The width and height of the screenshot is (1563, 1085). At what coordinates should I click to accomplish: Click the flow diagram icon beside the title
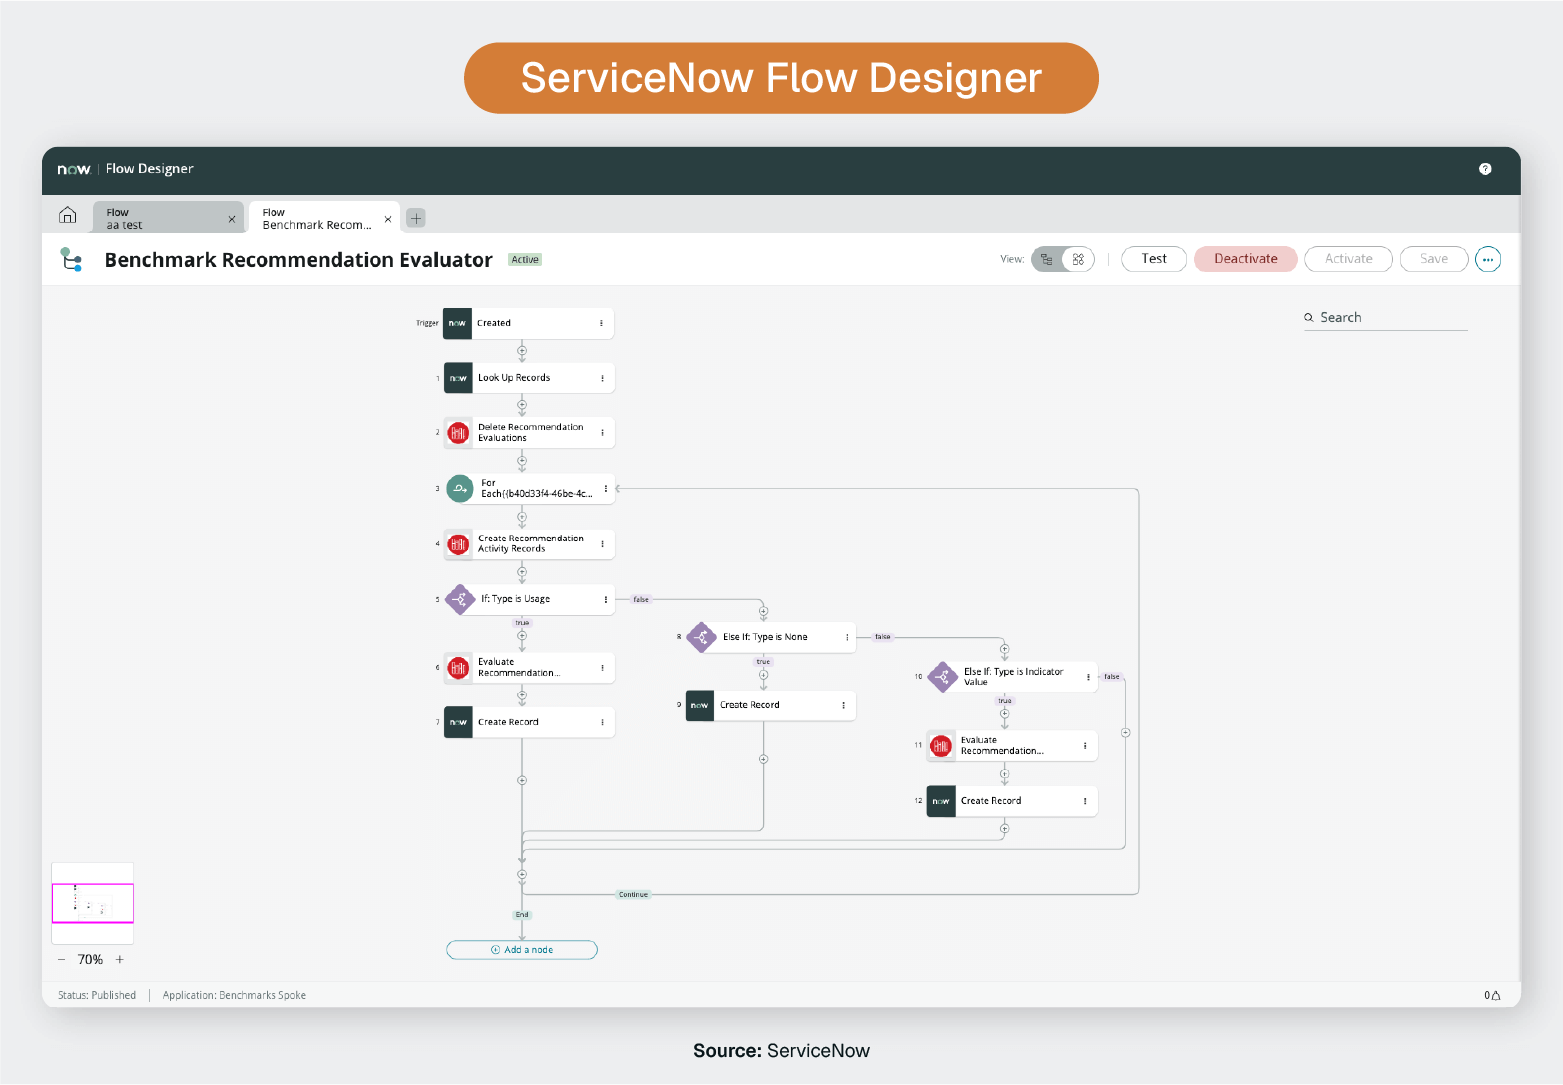pos(71,259)
